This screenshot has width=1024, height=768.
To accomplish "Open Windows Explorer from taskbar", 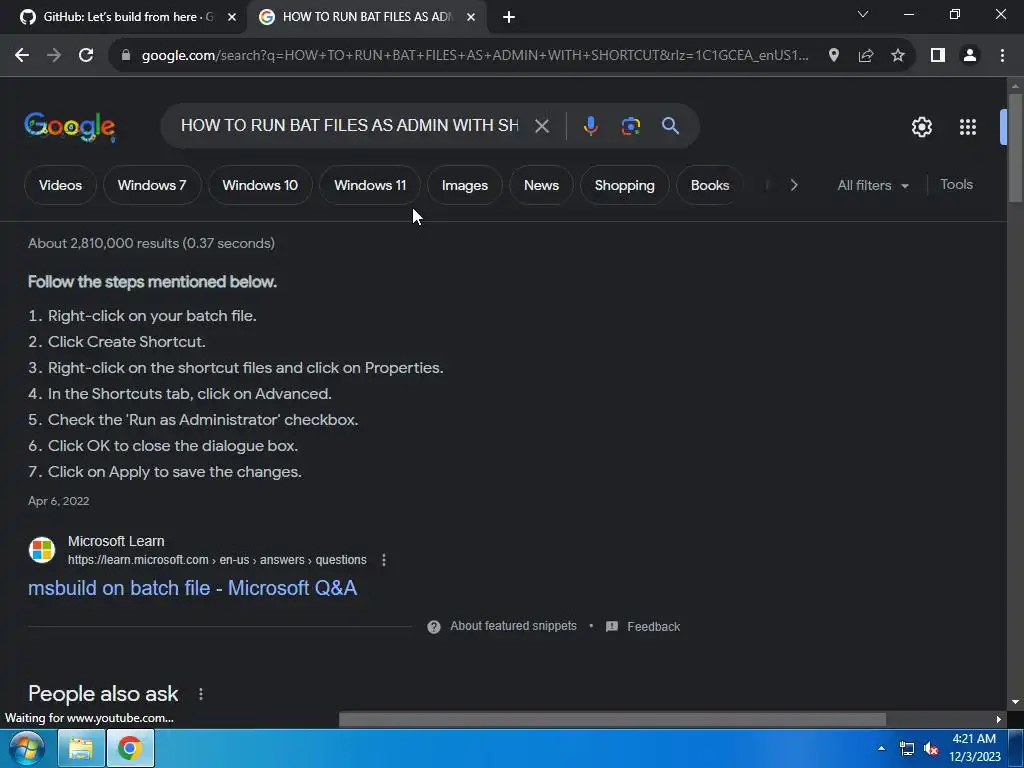I will [81, 748].
